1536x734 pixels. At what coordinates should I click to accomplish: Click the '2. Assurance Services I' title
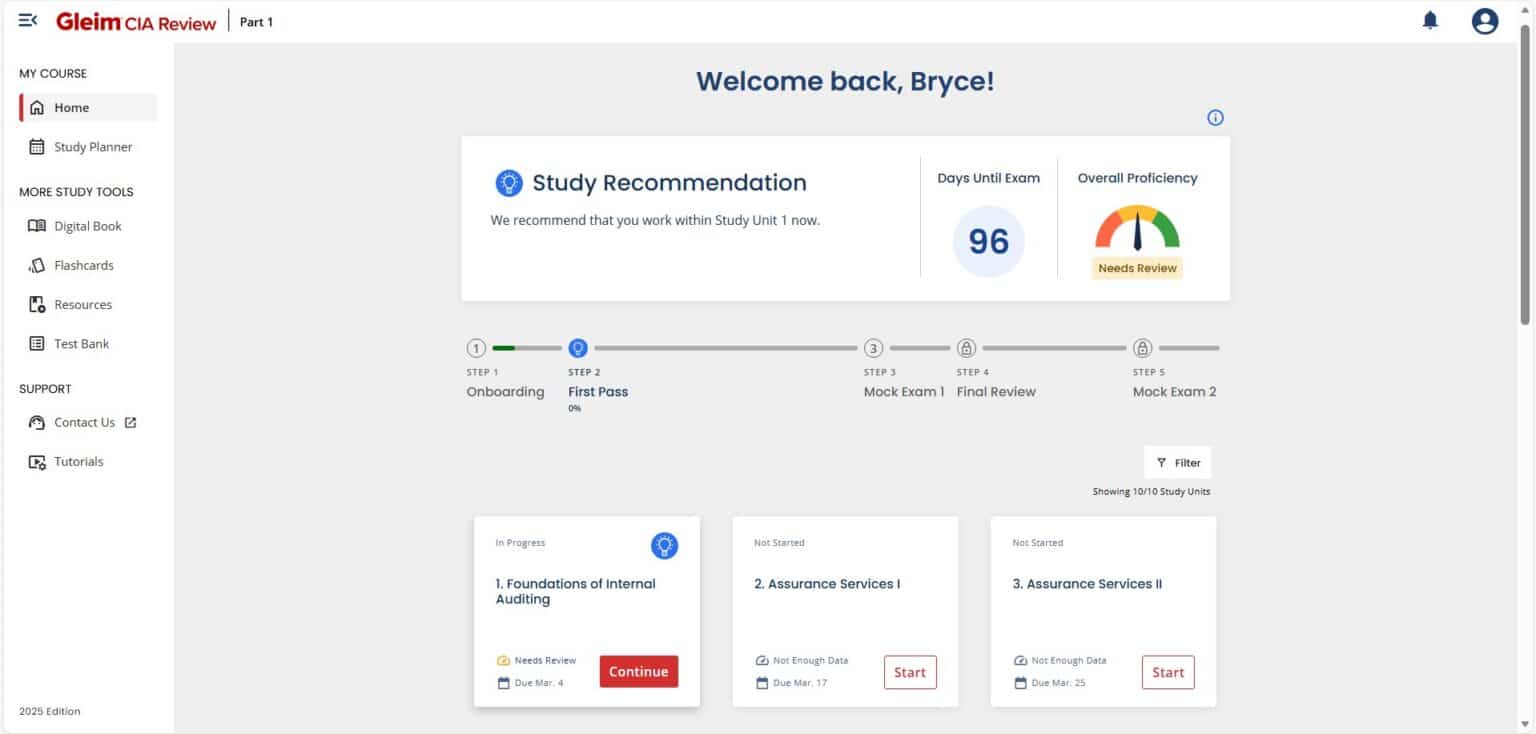click(827, 584)
